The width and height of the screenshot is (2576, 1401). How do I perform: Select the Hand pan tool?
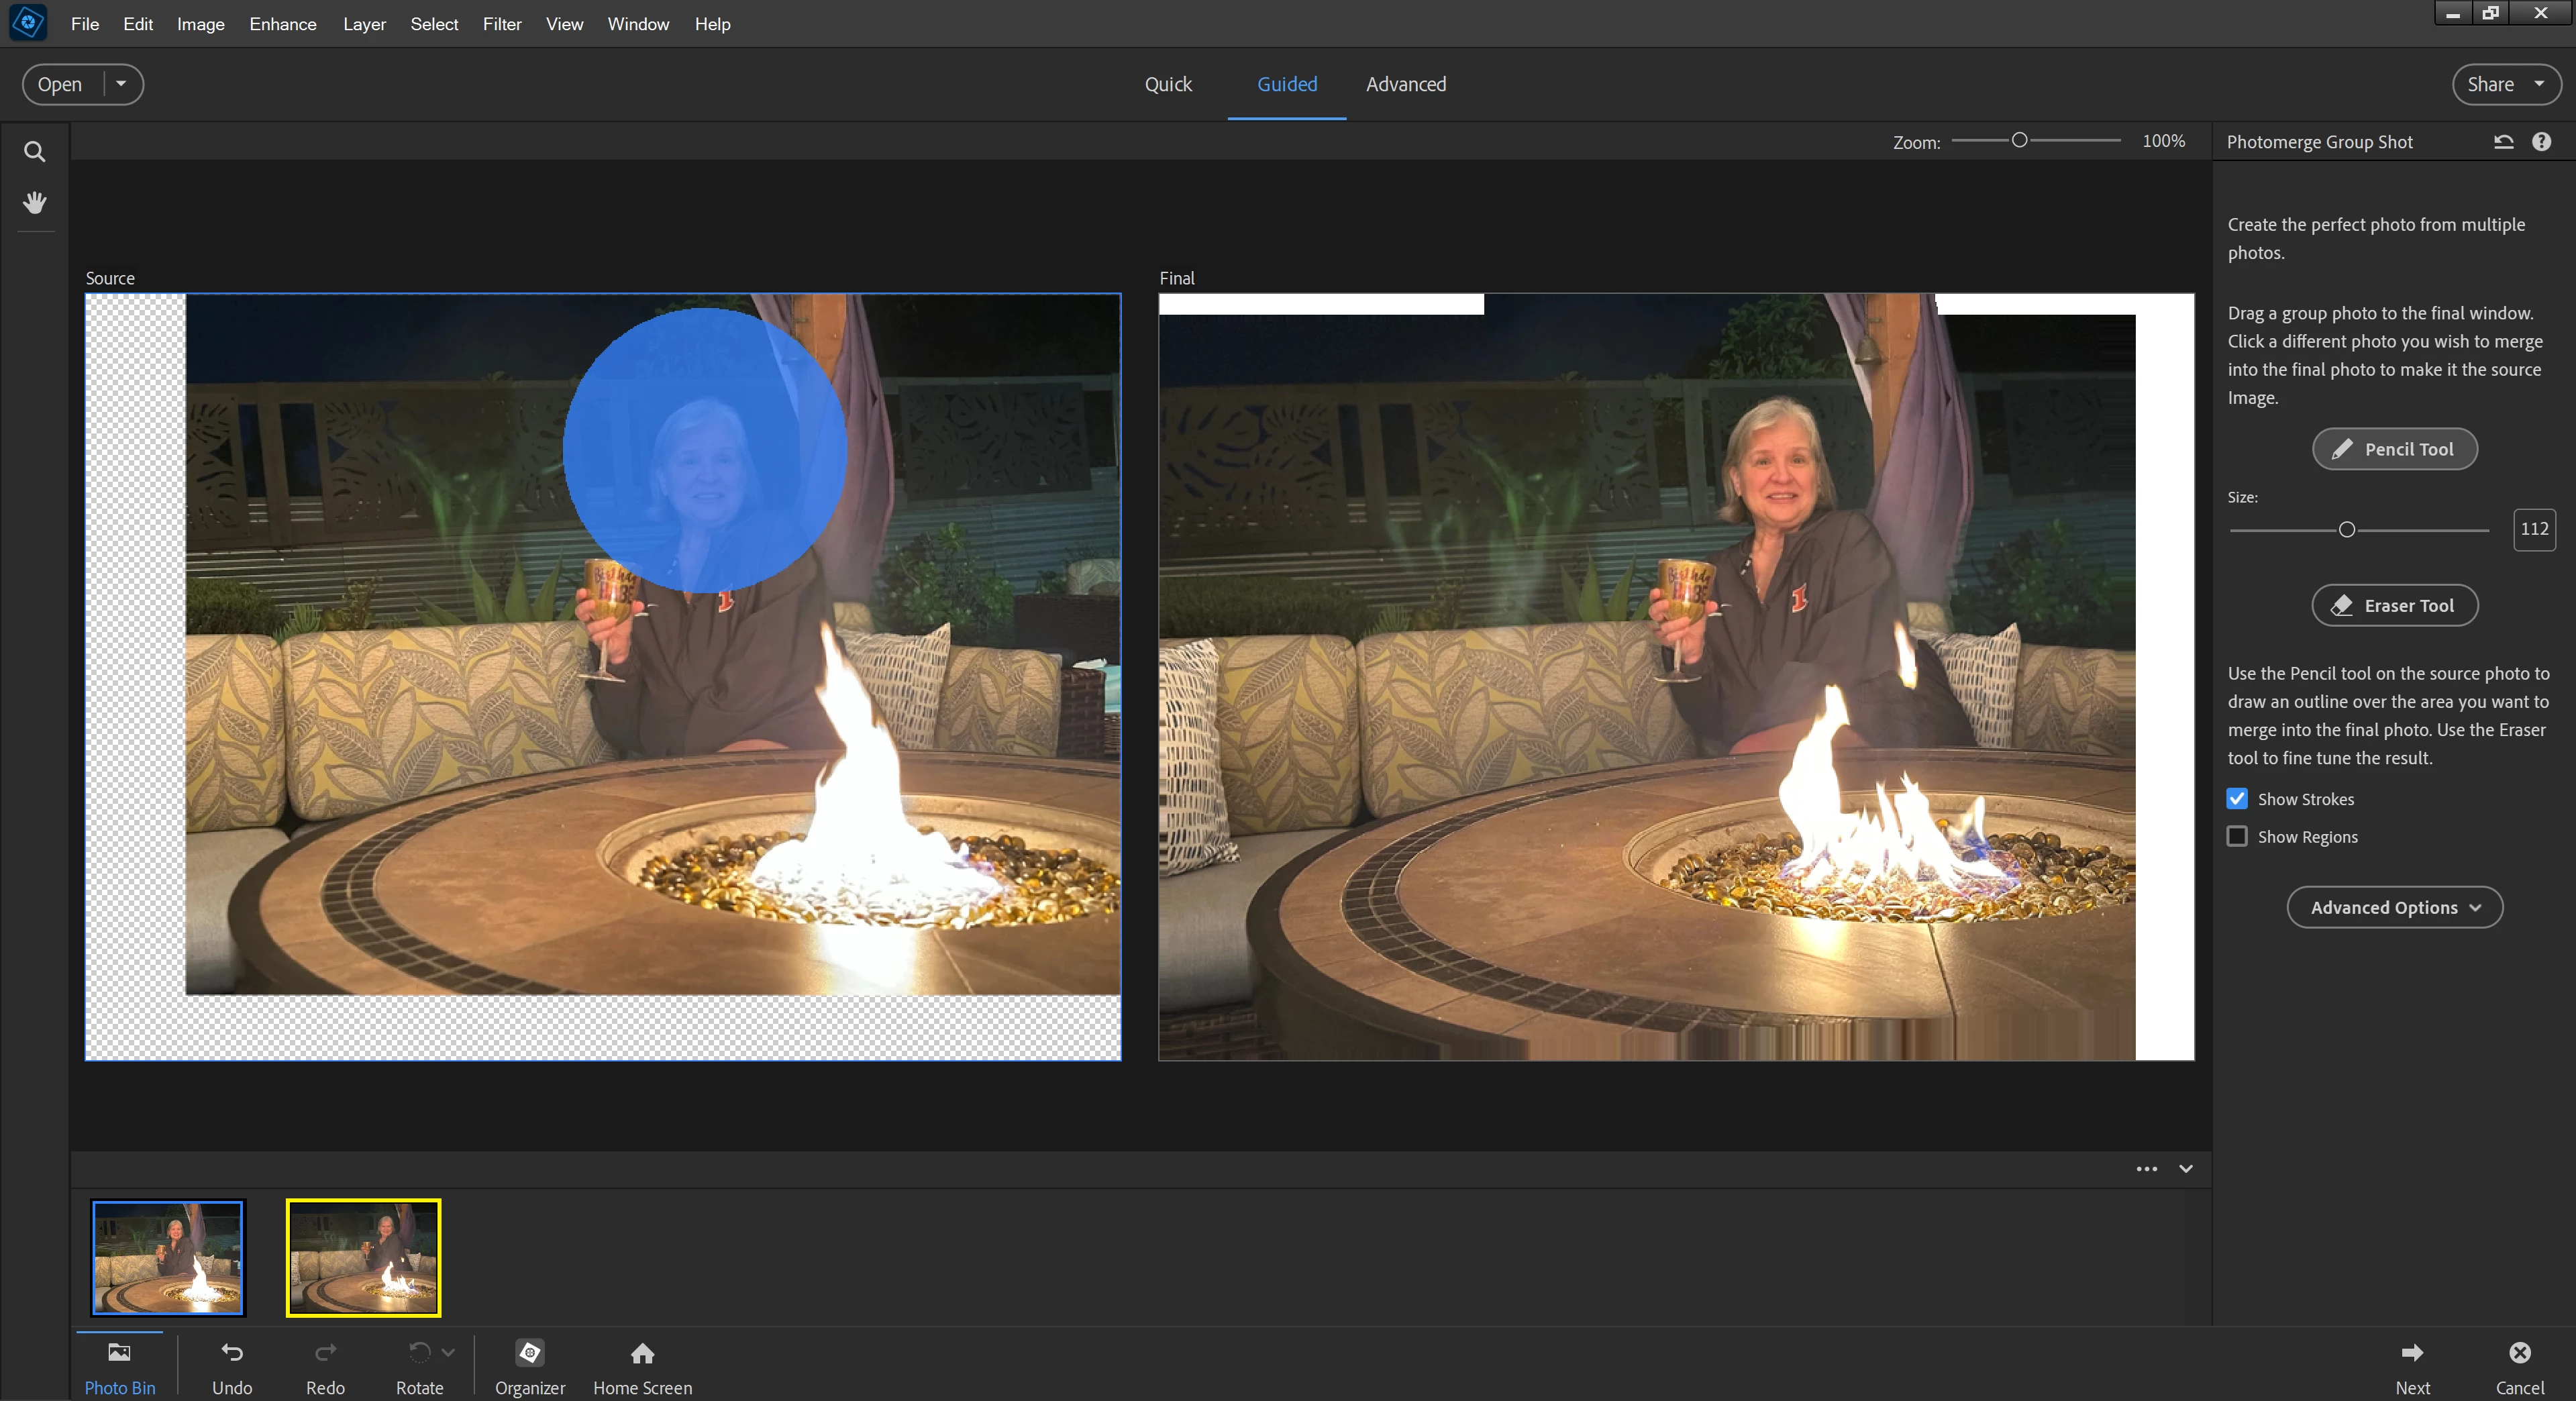tap(34, 203)
